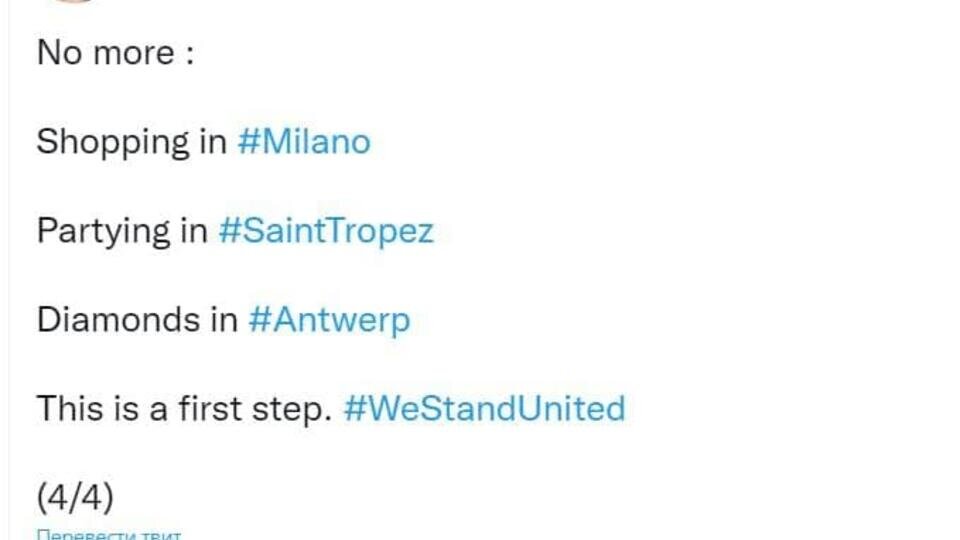
Task: Open the #Milano hashtag
Action: point(304,141)
